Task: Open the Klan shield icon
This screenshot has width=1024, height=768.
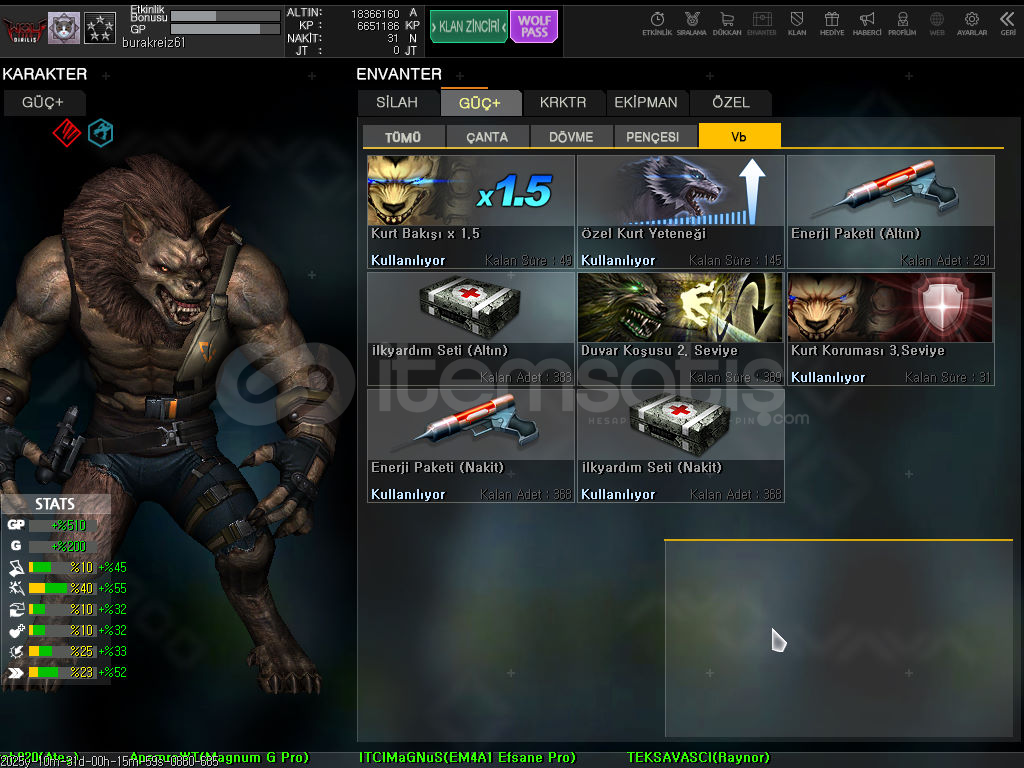Action: pos(797,24)
